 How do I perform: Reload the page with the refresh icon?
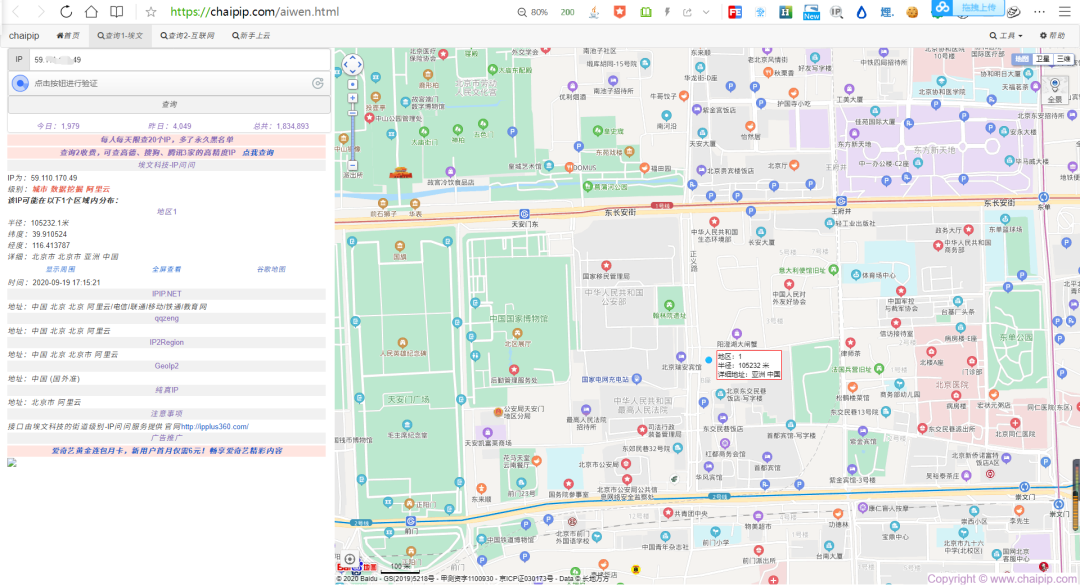tap(65, 12)
